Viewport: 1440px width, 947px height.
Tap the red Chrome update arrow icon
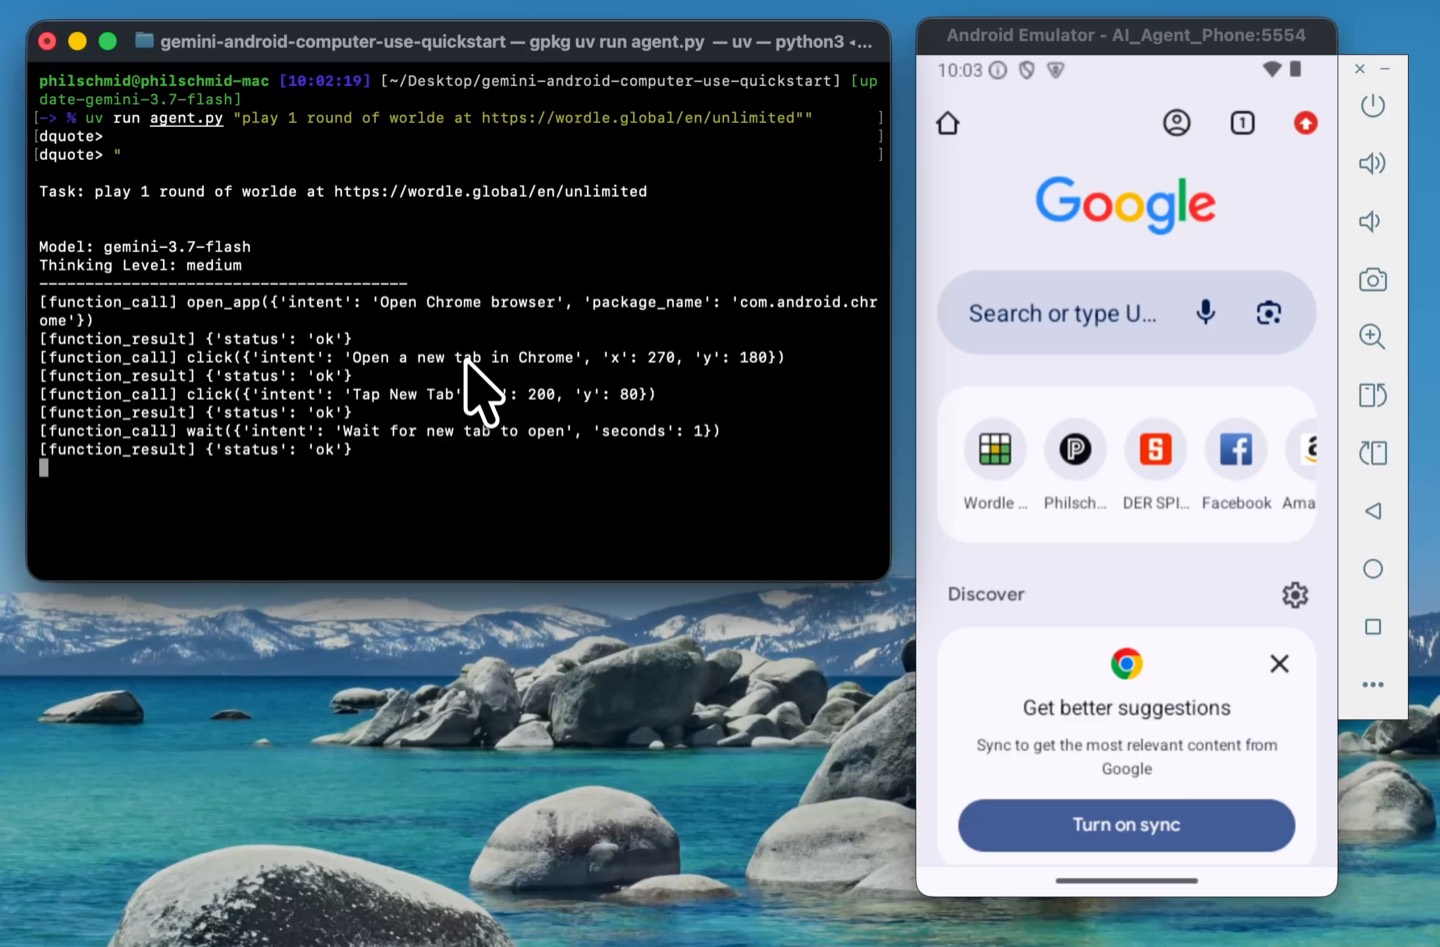click(x=1306, y=123)
